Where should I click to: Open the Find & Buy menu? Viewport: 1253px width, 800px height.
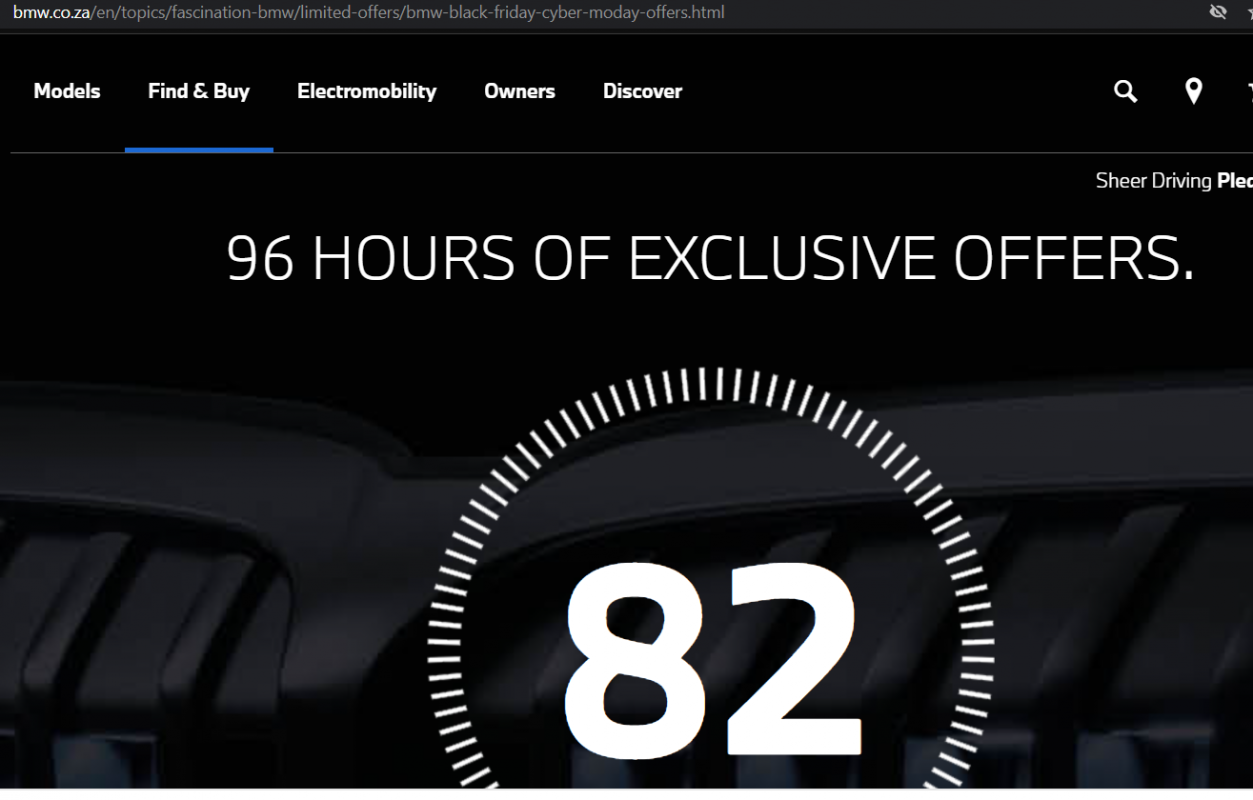[199, 91]
